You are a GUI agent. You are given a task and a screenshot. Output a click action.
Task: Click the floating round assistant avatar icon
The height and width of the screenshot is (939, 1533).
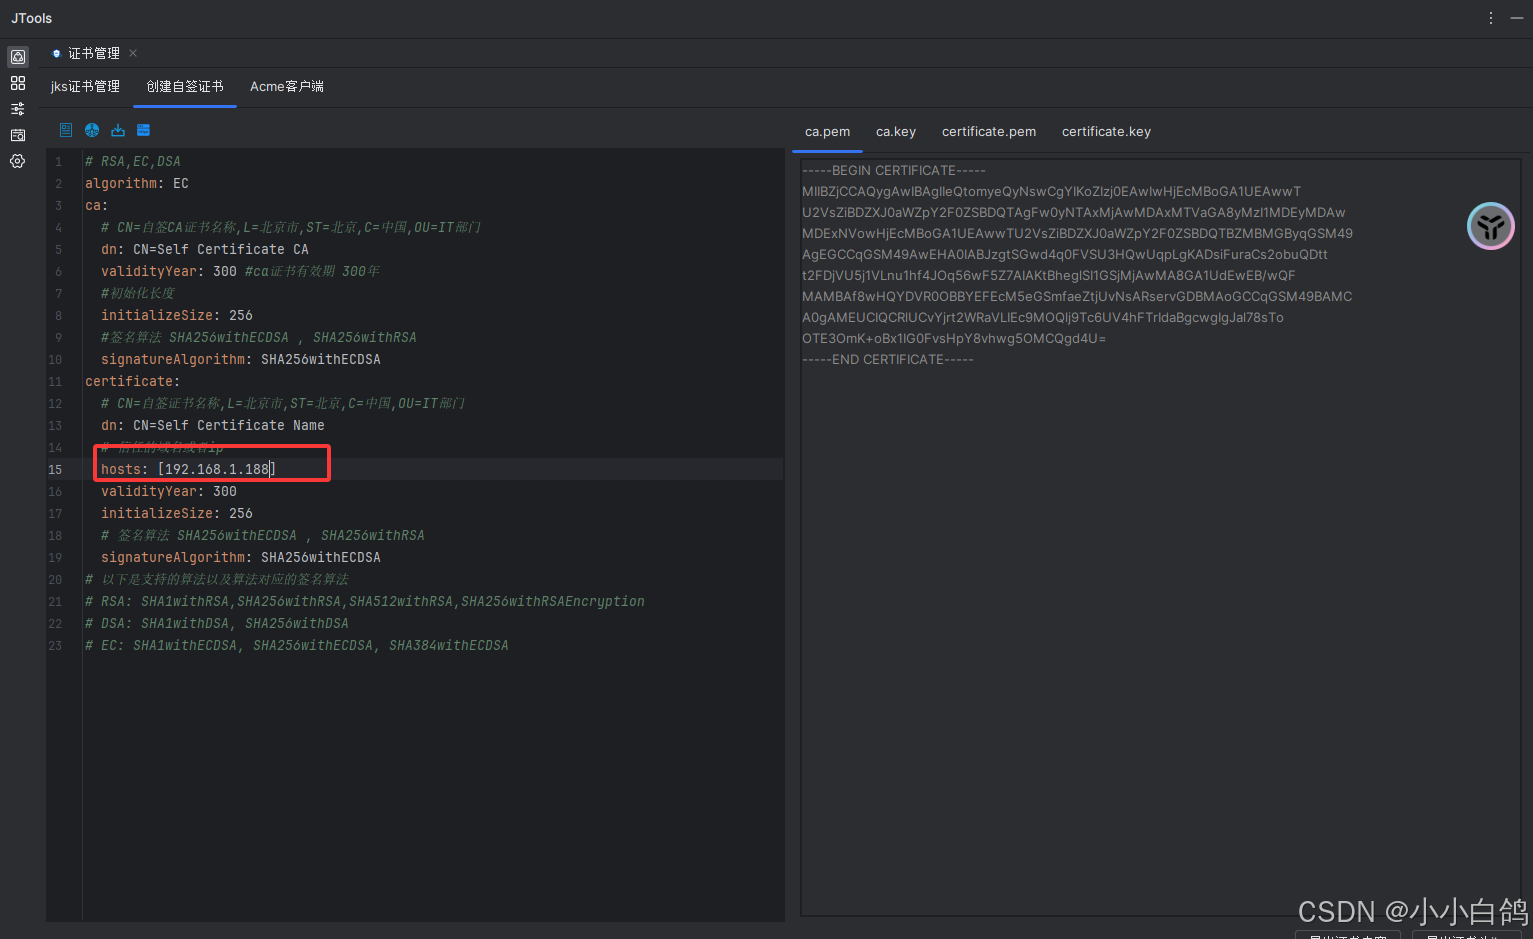tap(1490, 226)
